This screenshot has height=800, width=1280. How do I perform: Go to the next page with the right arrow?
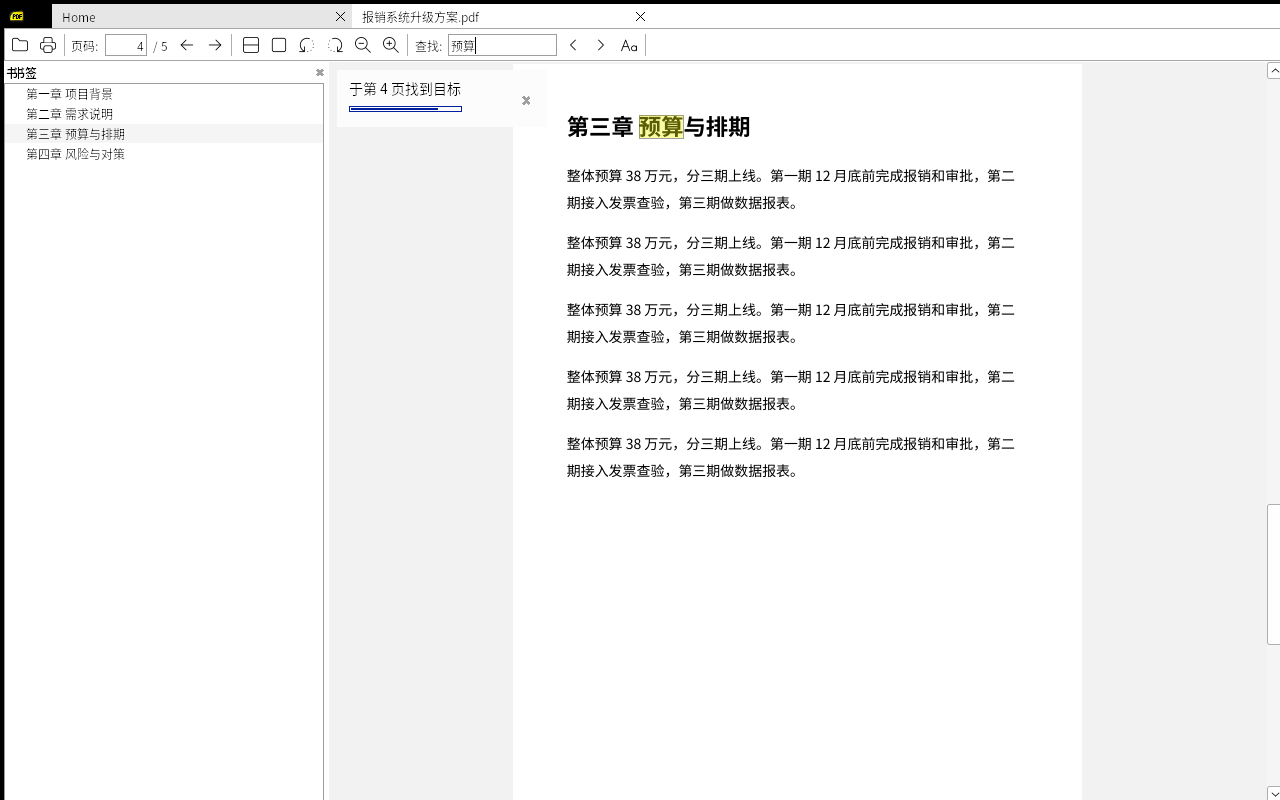pyautogui.click(x=215, y=45)
